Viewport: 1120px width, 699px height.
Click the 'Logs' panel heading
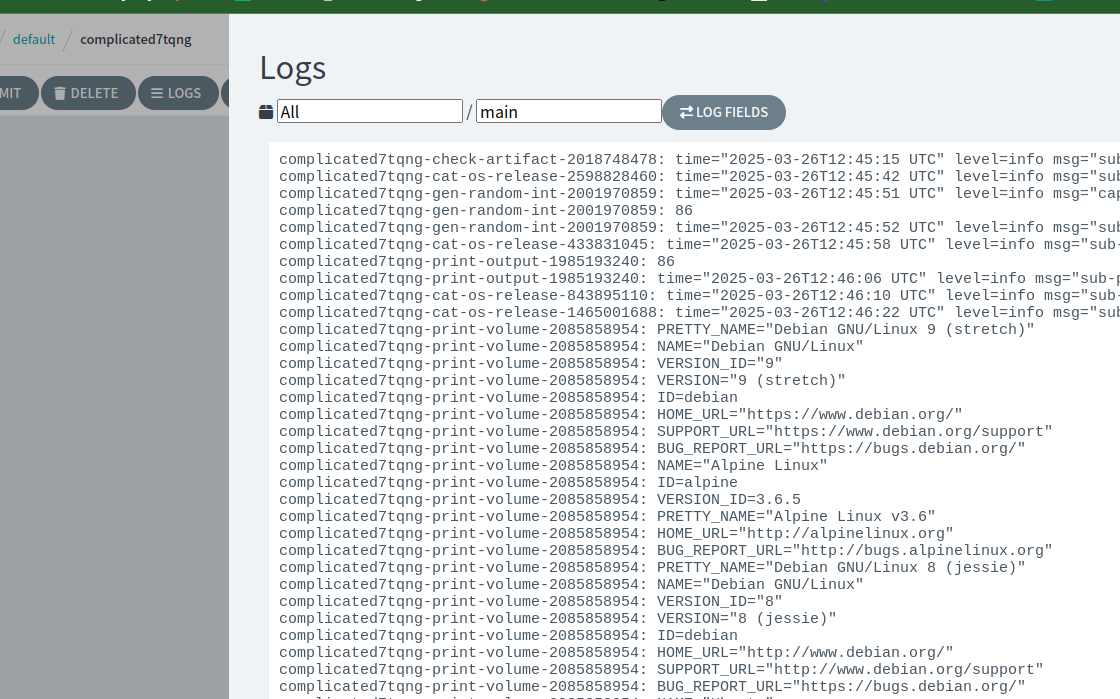(x=292, y=67)
